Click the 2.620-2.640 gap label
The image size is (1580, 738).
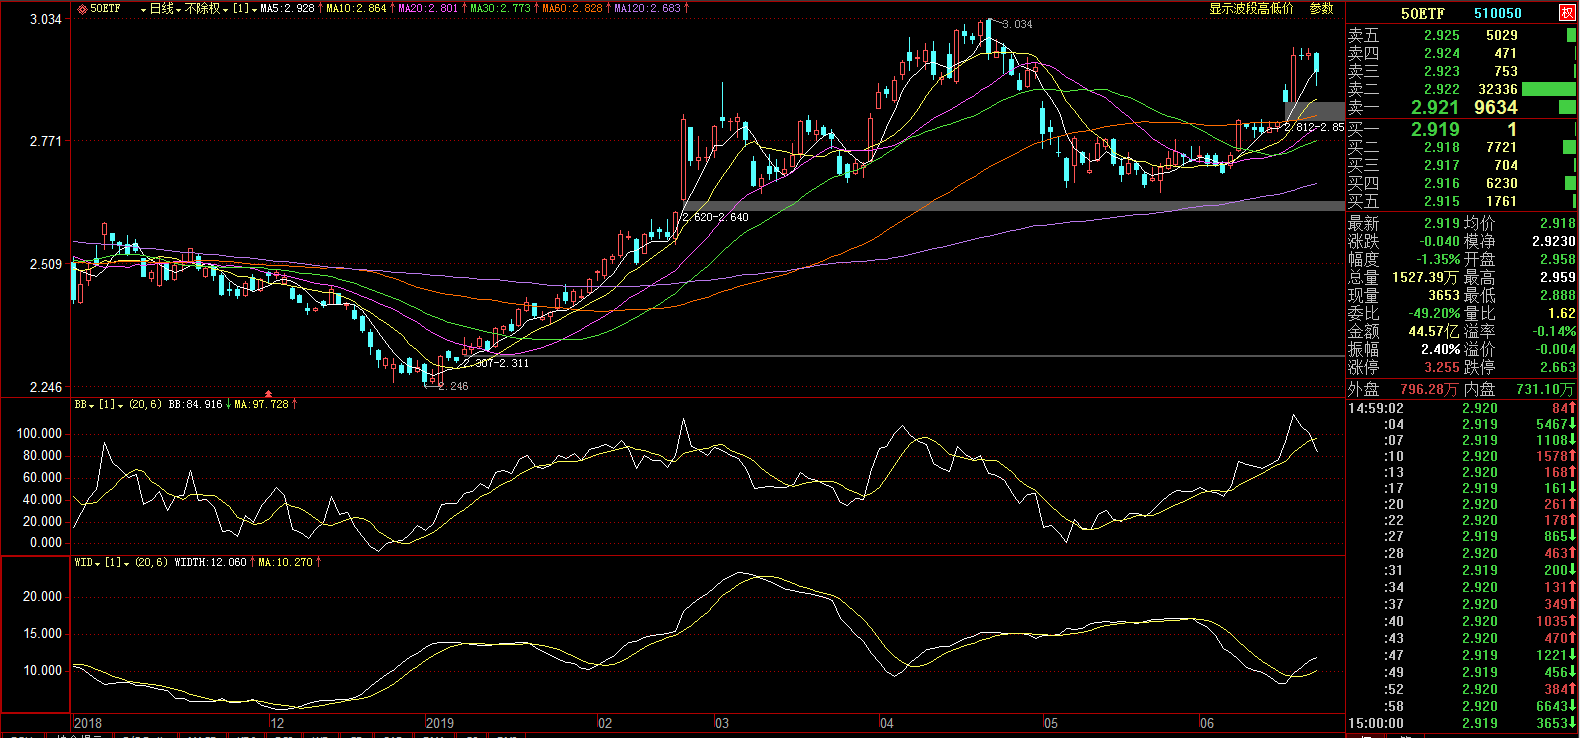point(716,217)
